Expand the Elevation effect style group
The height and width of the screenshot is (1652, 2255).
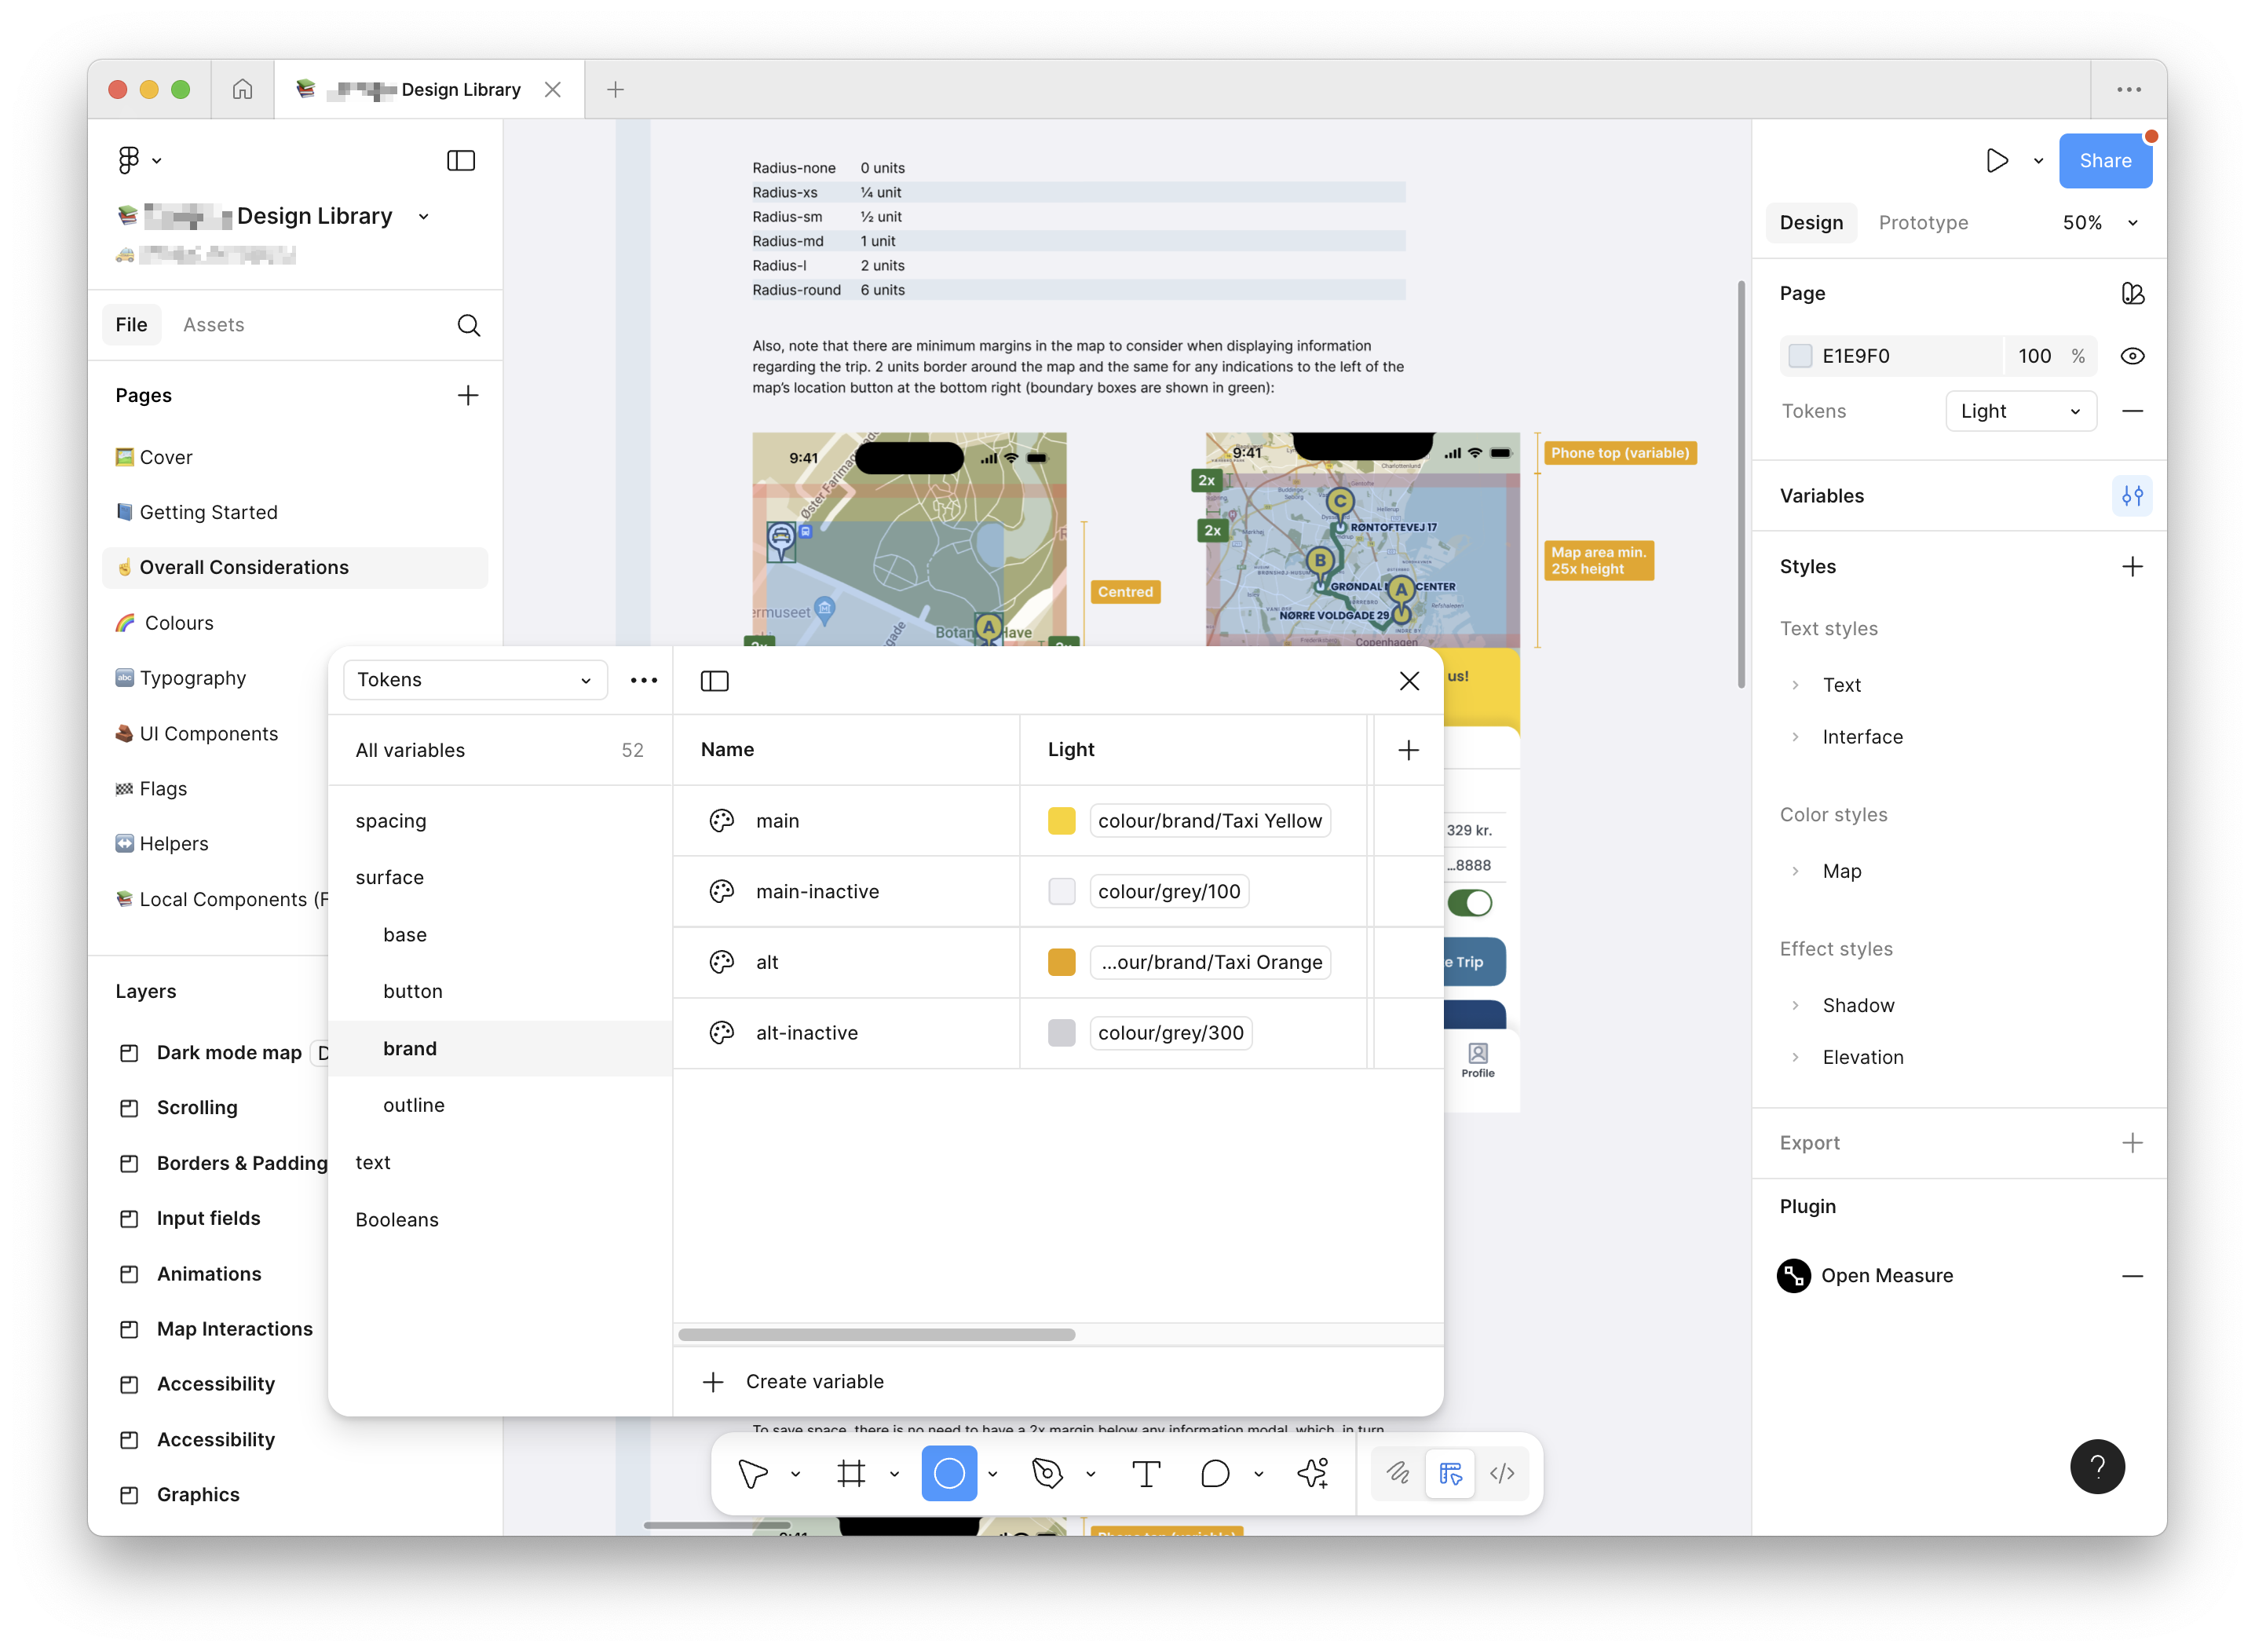(1795, 1057)
